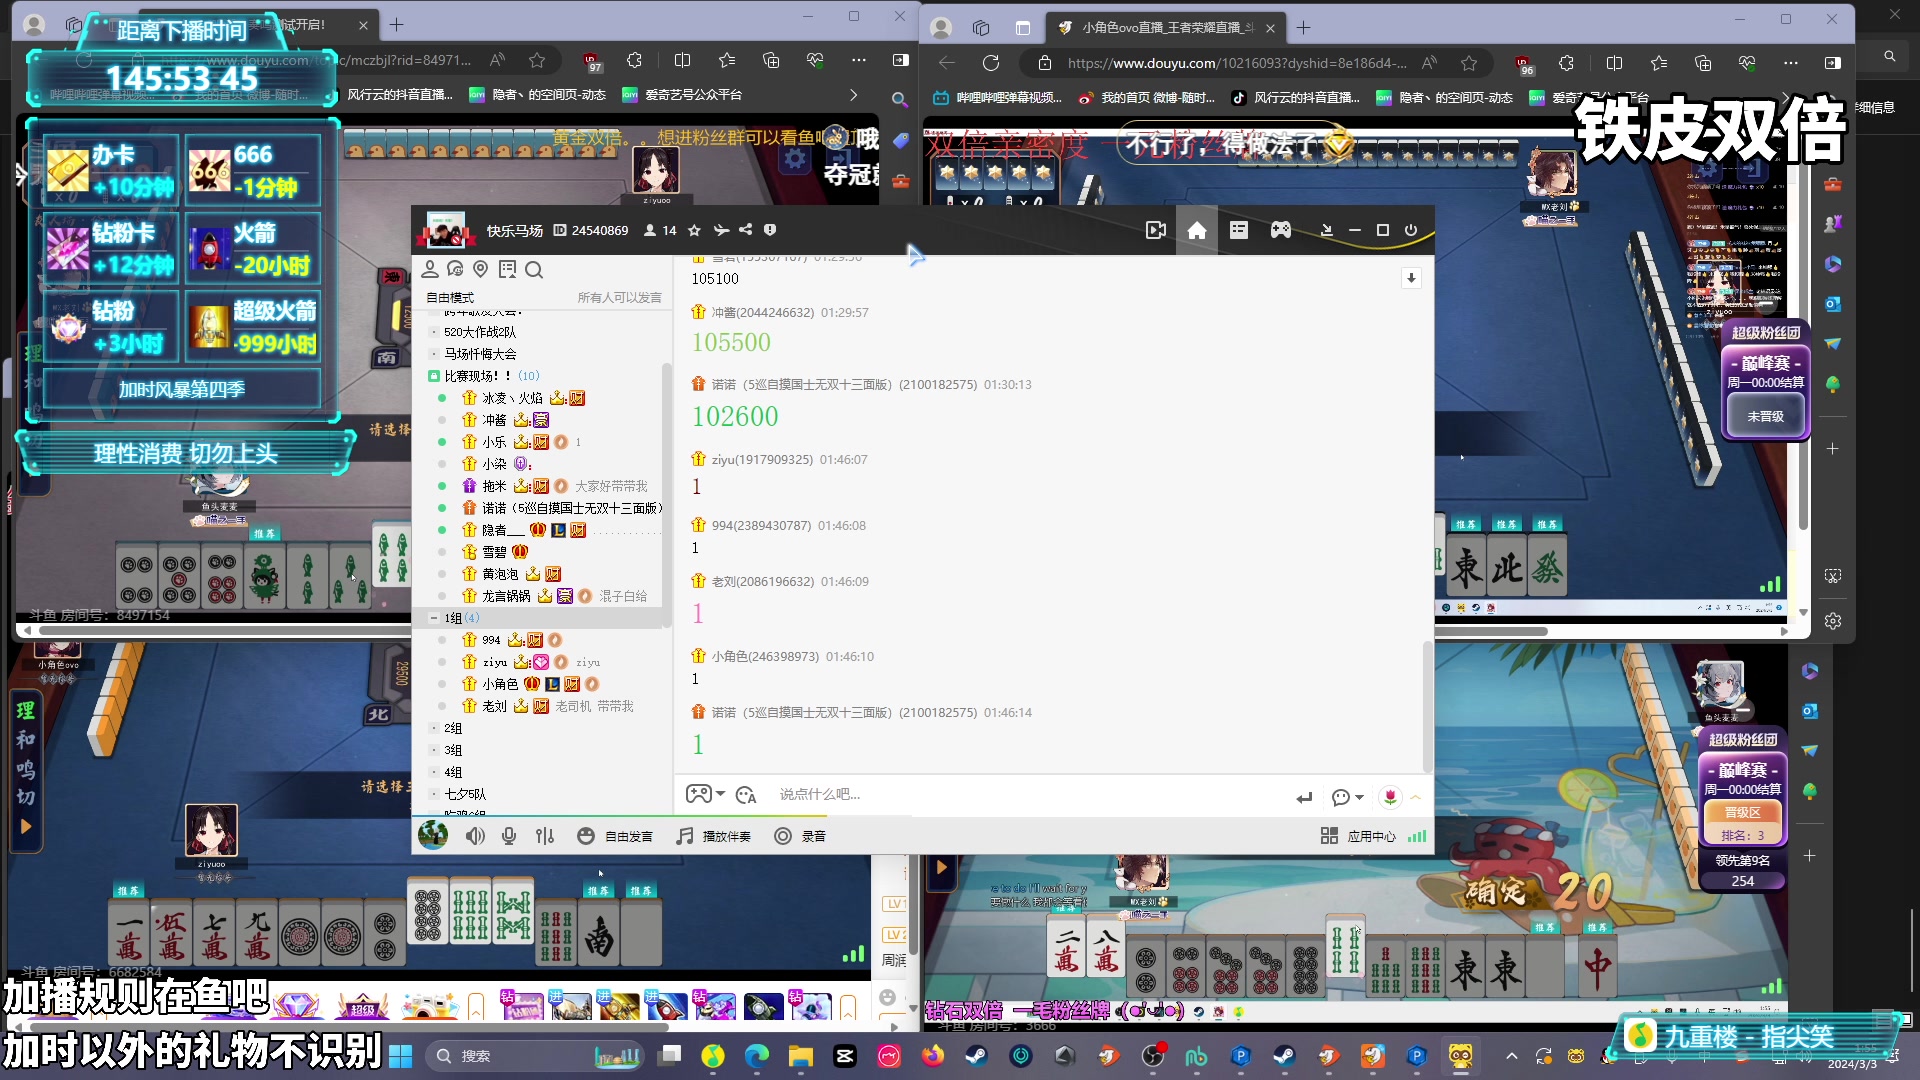Open 我的首页 微博 bookmark in right browser
Screen dimensions: 1920x1080
pos(1147,98)
